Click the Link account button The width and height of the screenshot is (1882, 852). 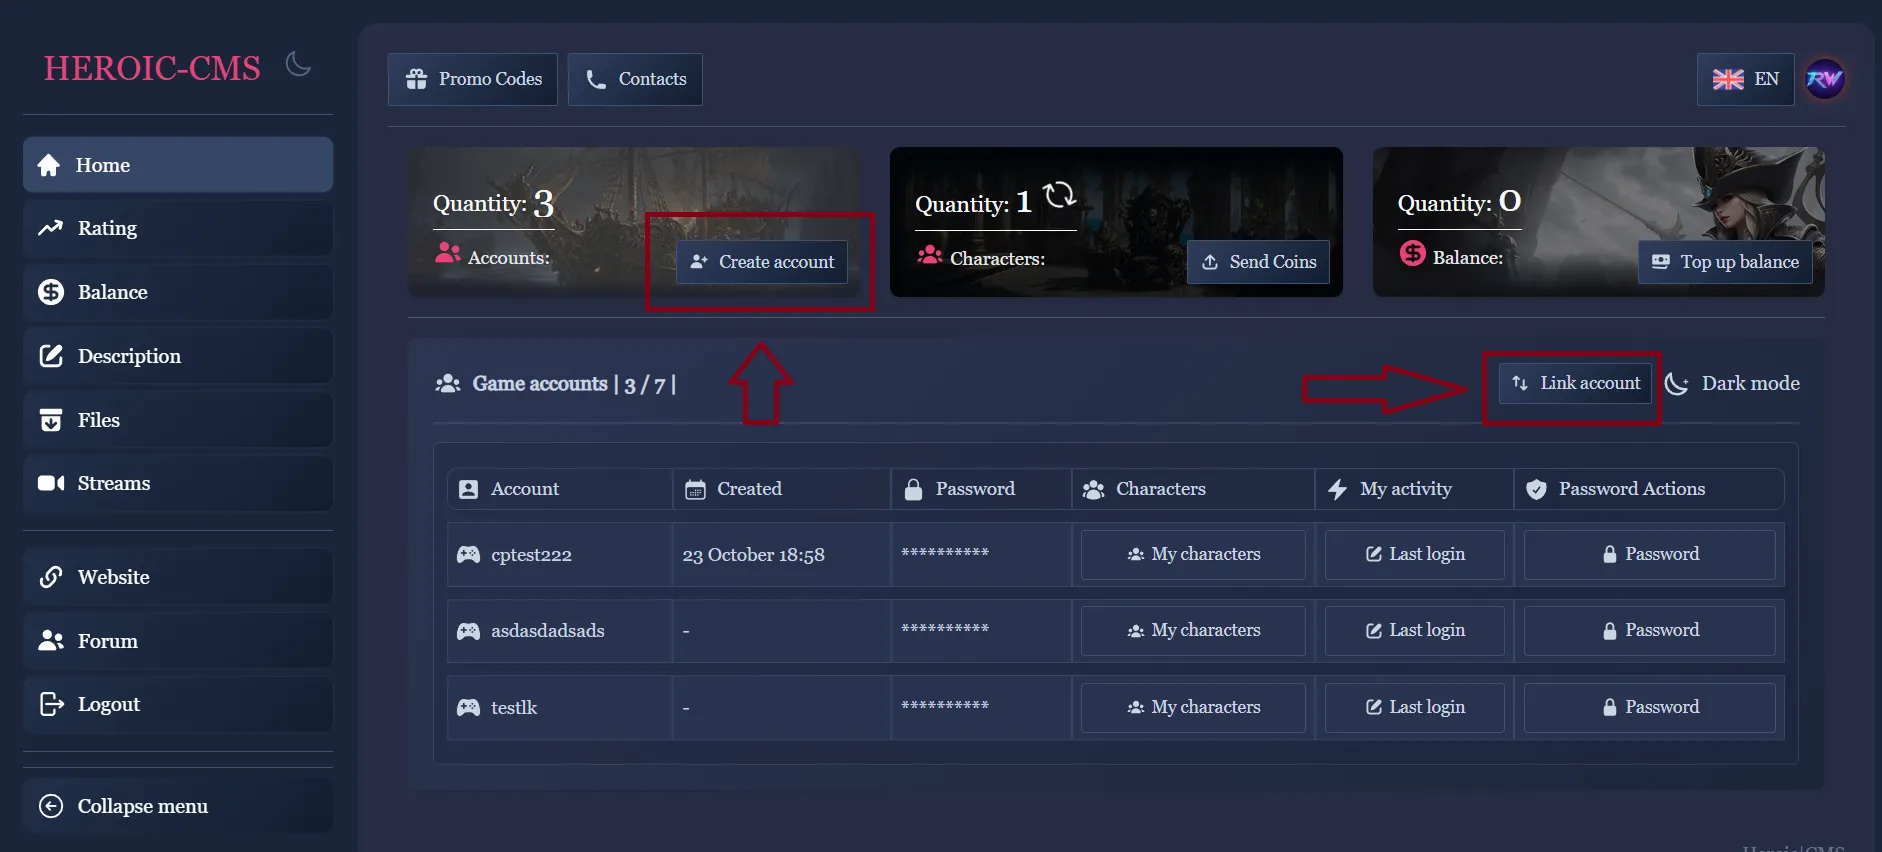click(1575, 384)
